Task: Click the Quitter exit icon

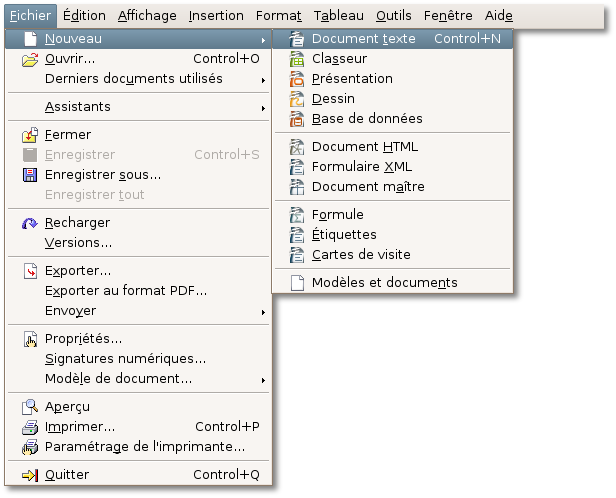Action: pos(30,475)
